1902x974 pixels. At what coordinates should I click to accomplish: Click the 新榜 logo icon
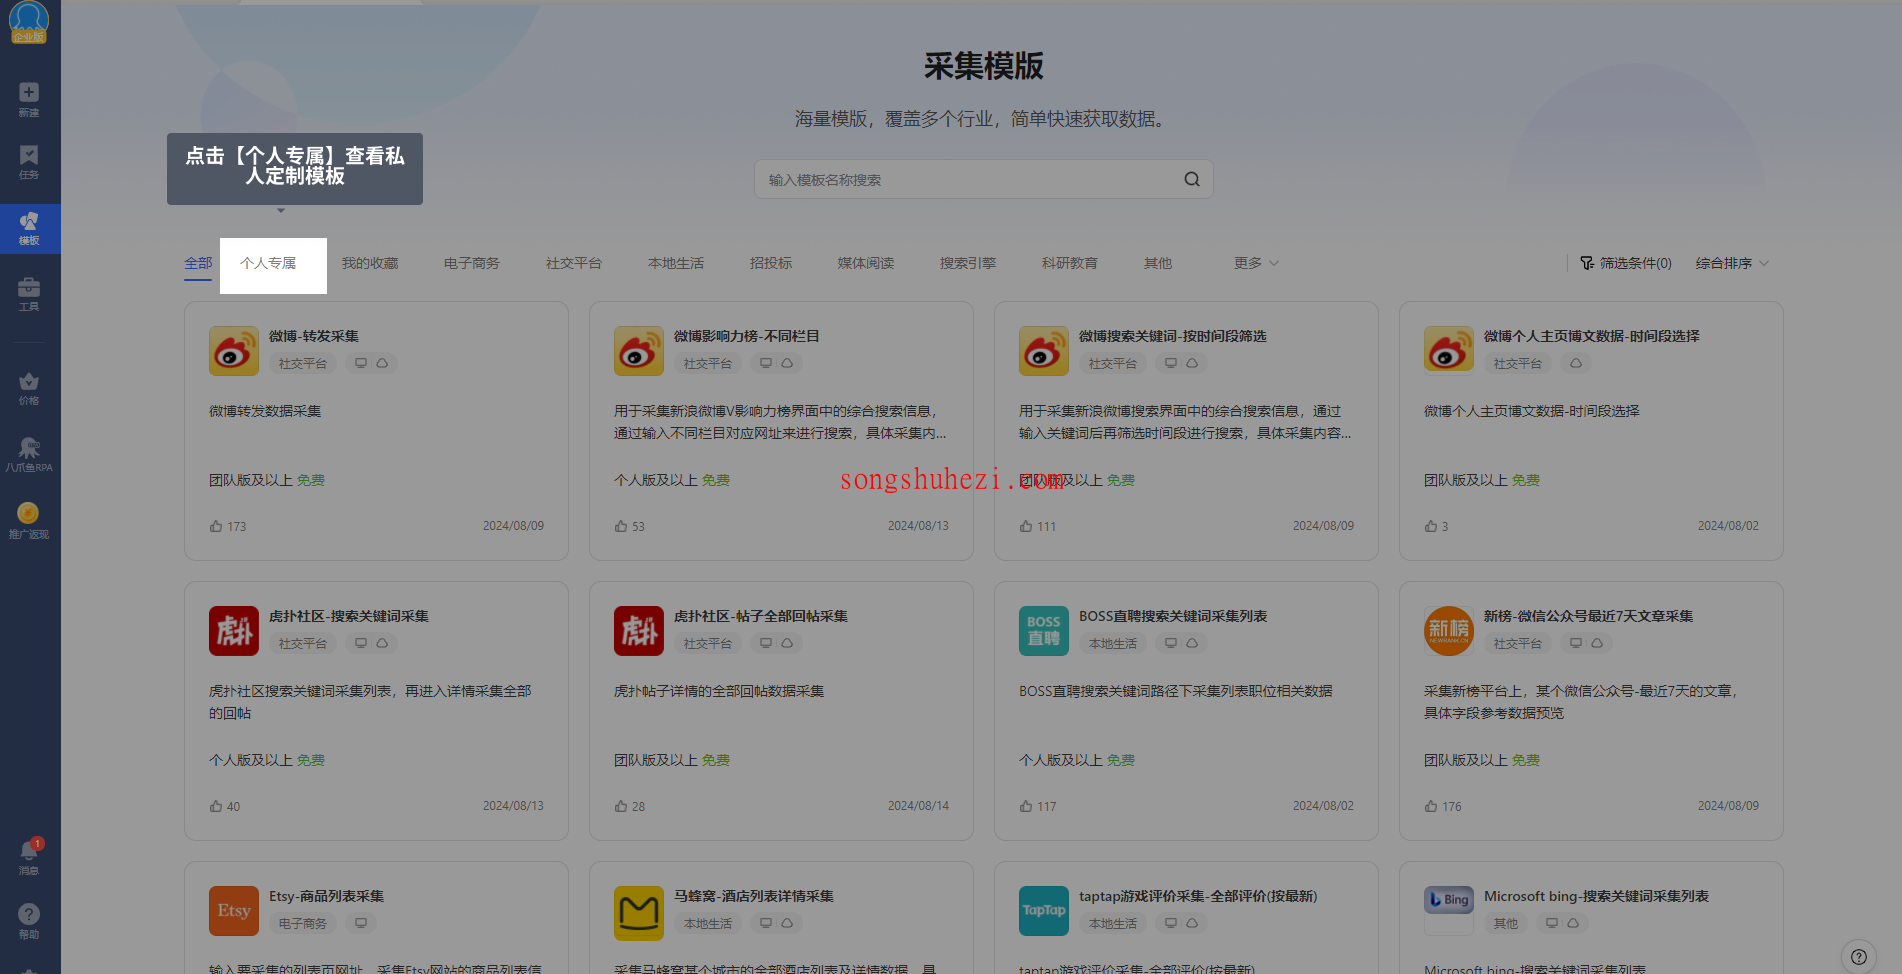(1449, 631)
